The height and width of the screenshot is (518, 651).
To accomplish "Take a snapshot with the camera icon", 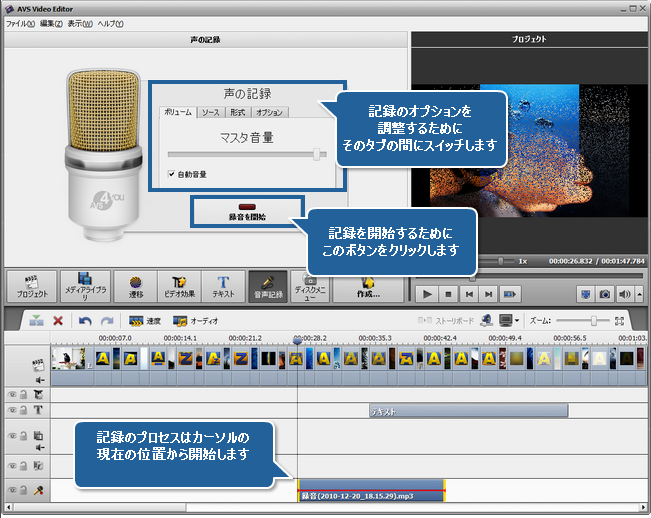I will coord(605,295).
